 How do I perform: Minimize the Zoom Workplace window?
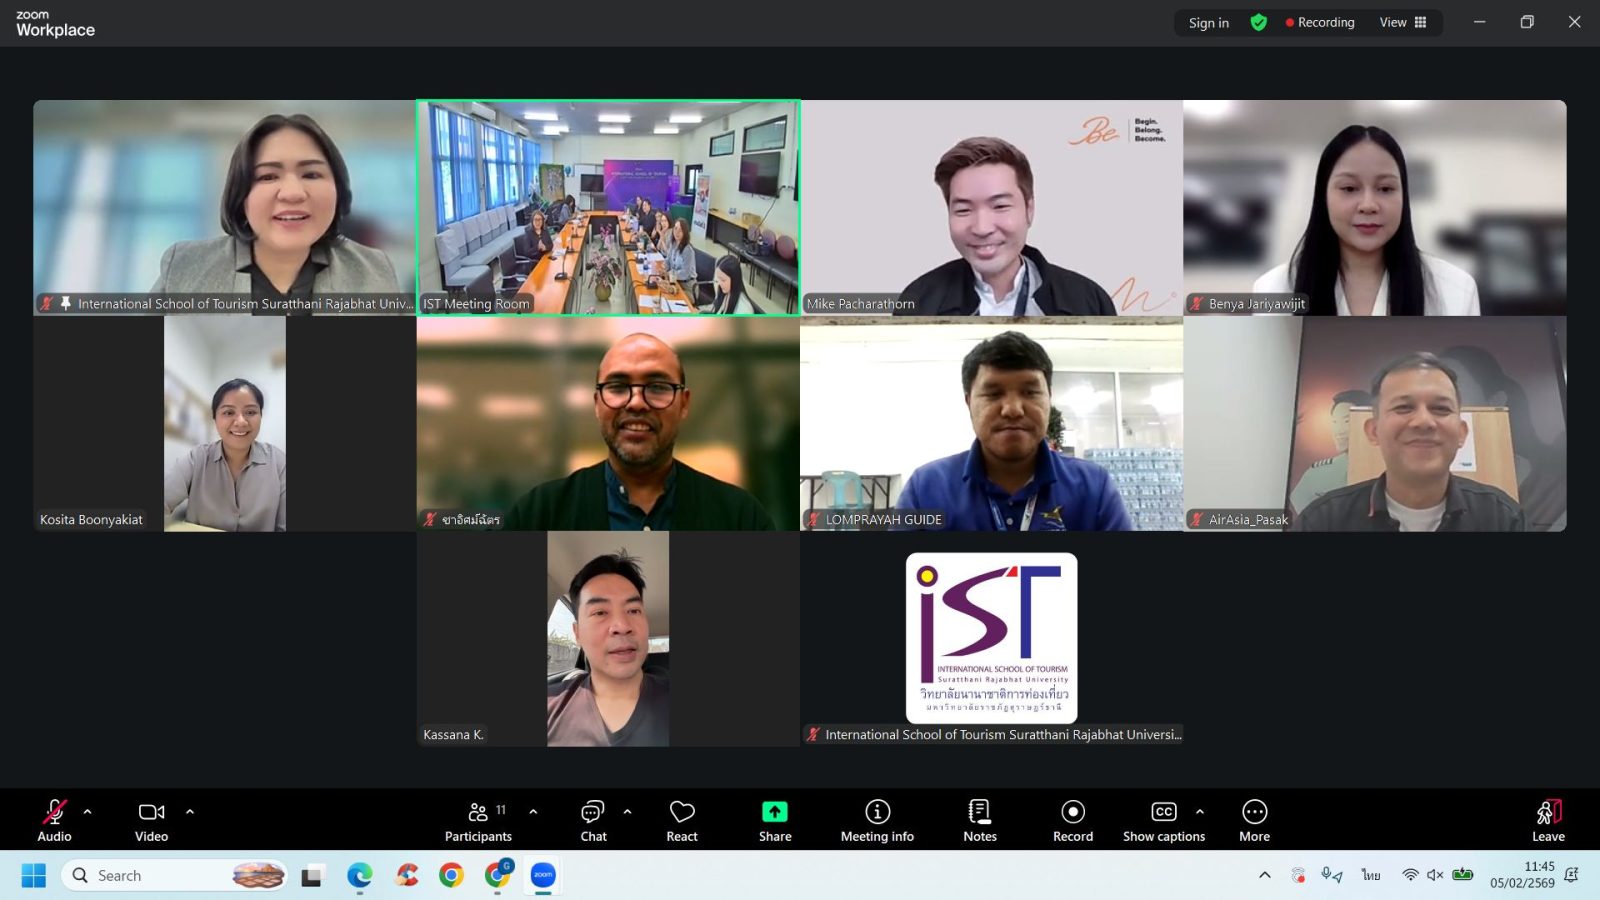pyautogui.click(x=1479, y=22)
